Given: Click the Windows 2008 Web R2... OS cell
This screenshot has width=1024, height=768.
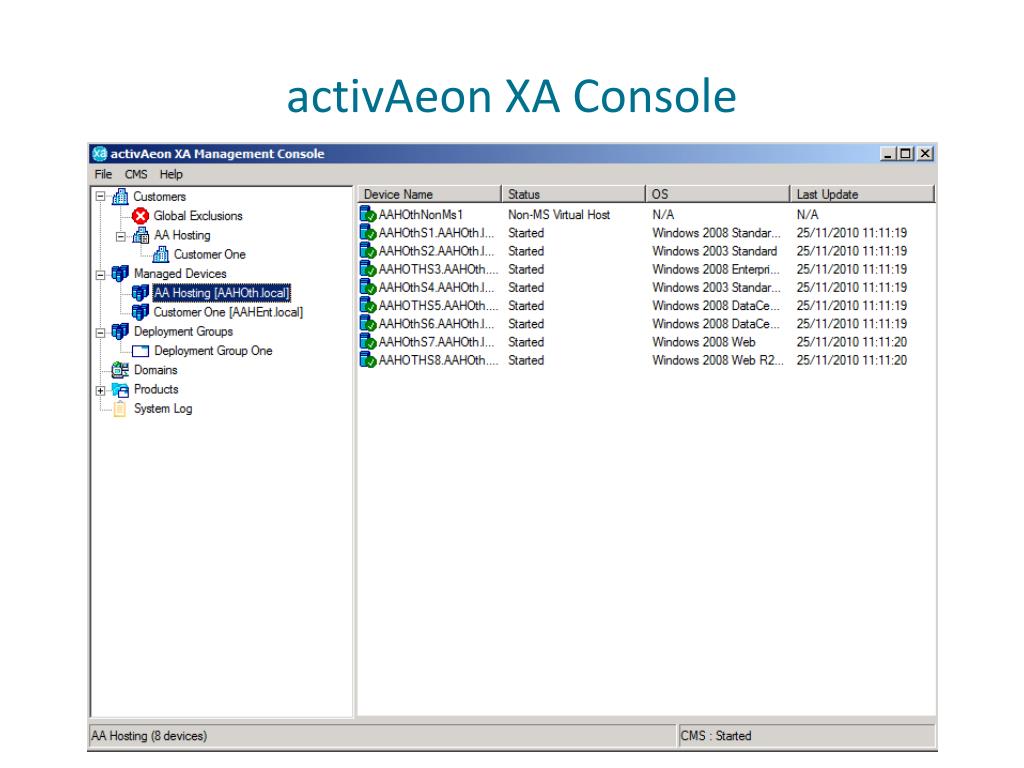Looking at the screenshot, I should click(x=718, y=360).
